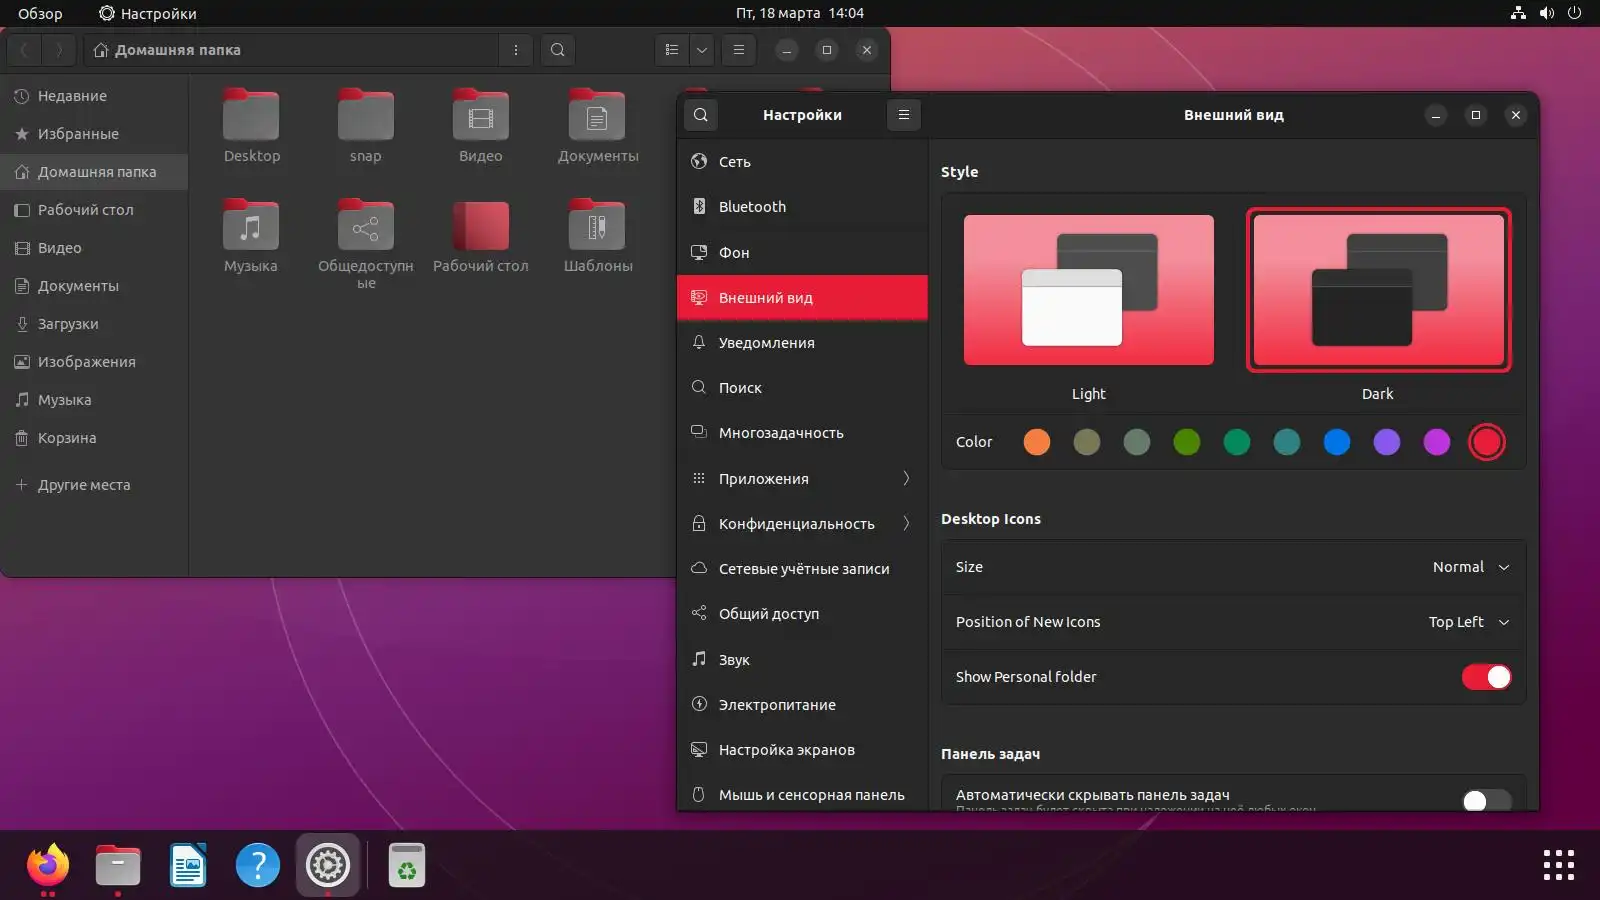Viewport: 1600px width, 900px height.
Task: Click the volume icon in the top panel
Action: pos(1547,13)
